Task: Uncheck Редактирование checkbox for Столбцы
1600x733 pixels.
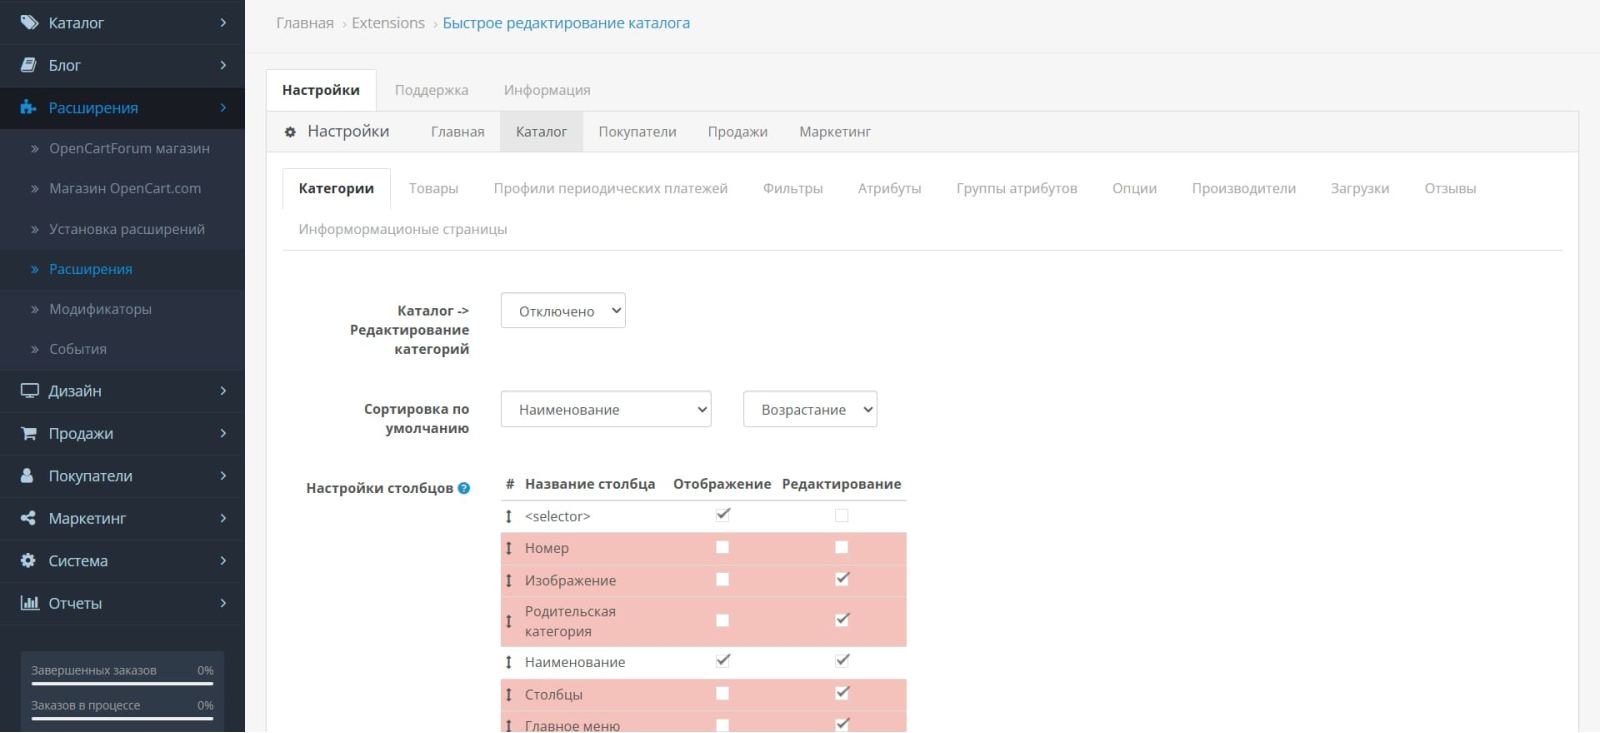Action: [x=842, y=693]
